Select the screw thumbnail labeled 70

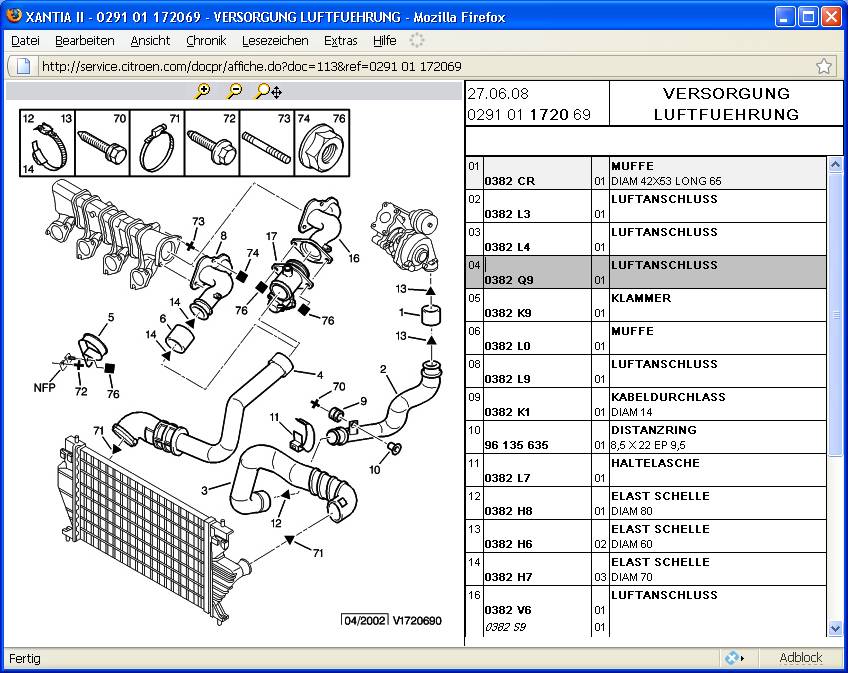102,143
